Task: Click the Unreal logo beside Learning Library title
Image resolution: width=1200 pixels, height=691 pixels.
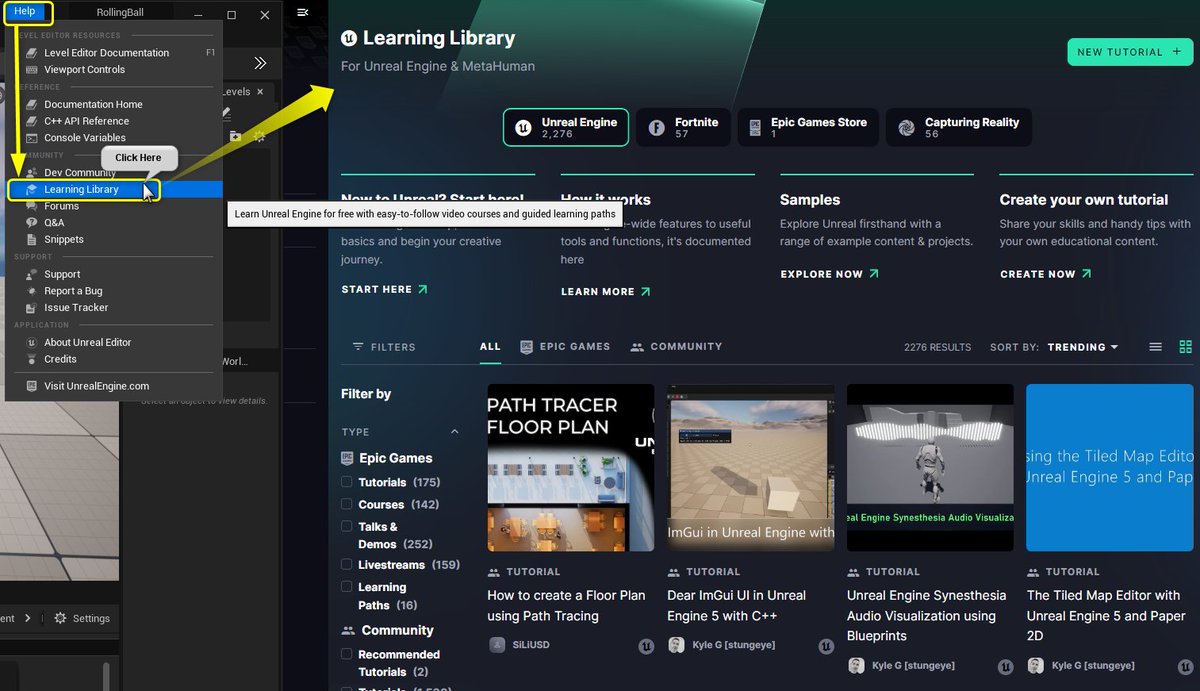Action: [x=349, y=38]
